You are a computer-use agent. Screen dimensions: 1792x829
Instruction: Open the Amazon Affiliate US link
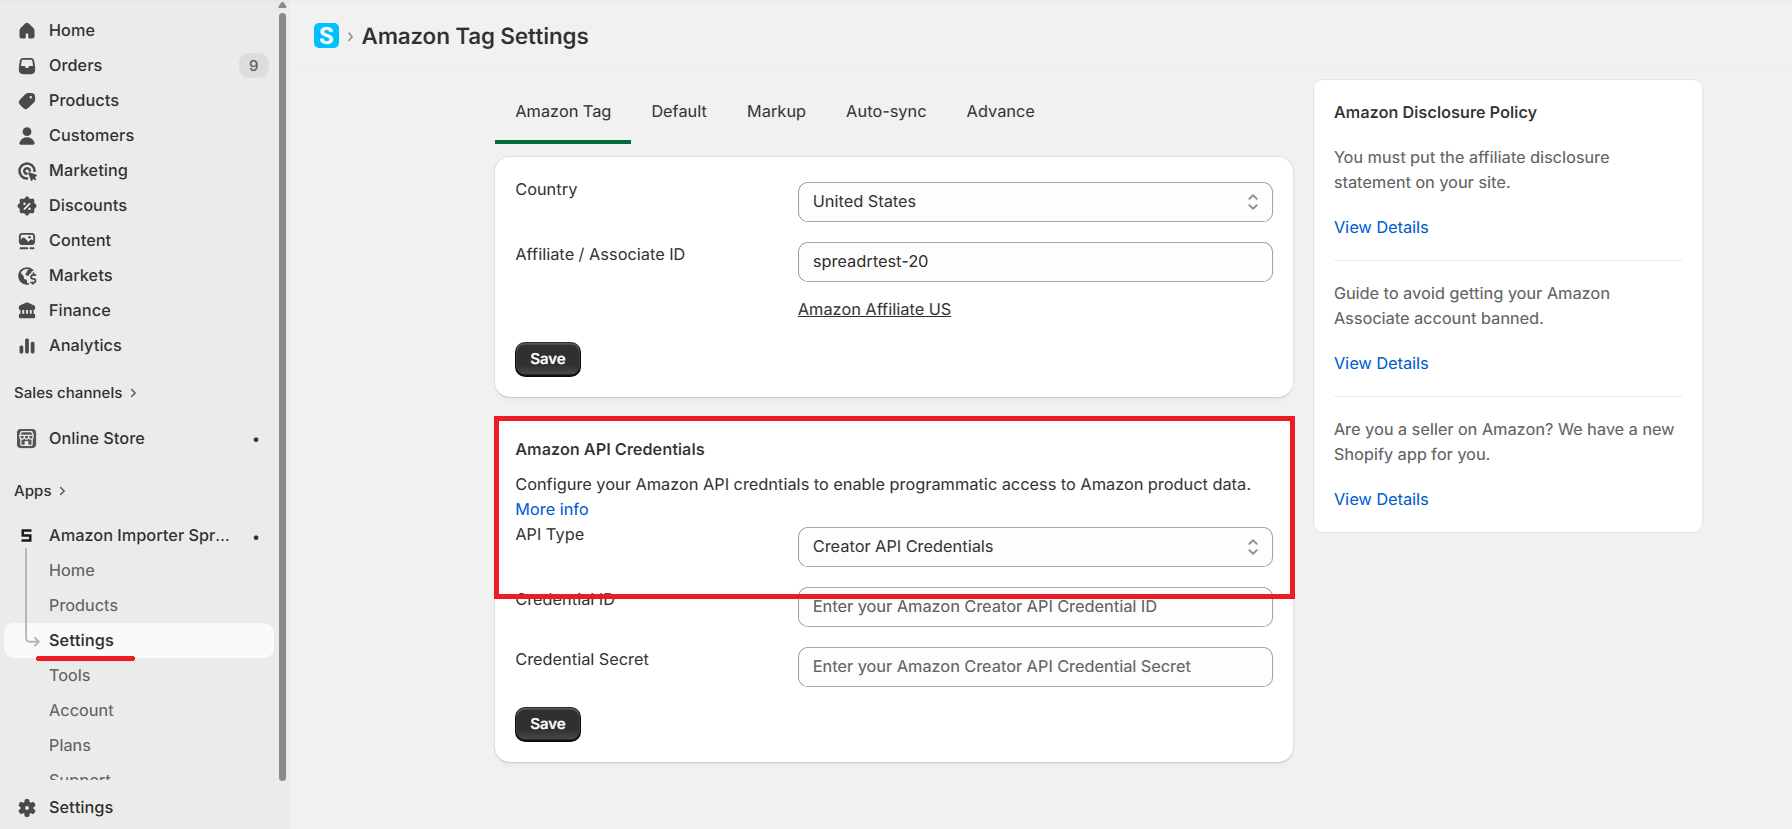click(x=874, y=310)
